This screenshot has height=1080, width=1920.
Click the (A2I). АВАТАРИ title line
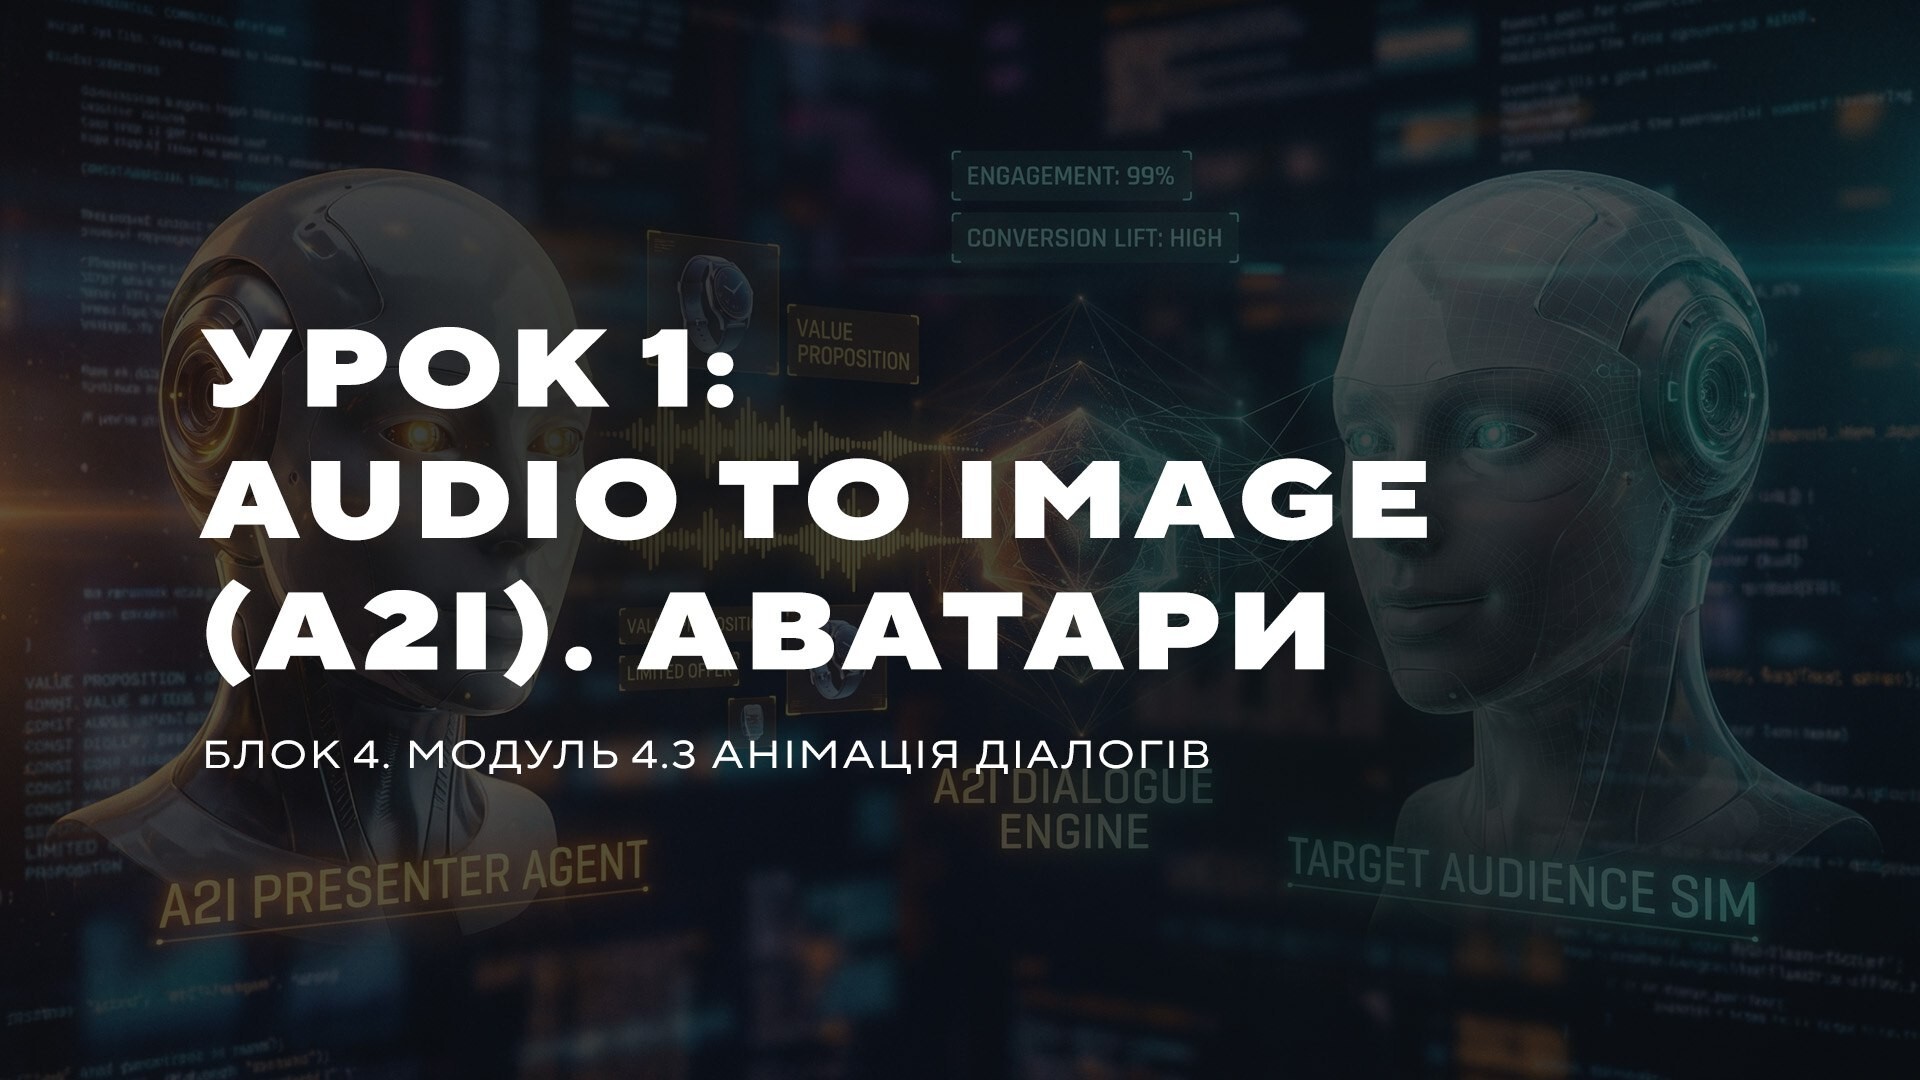pyautogui.click(x=765, y=632)
